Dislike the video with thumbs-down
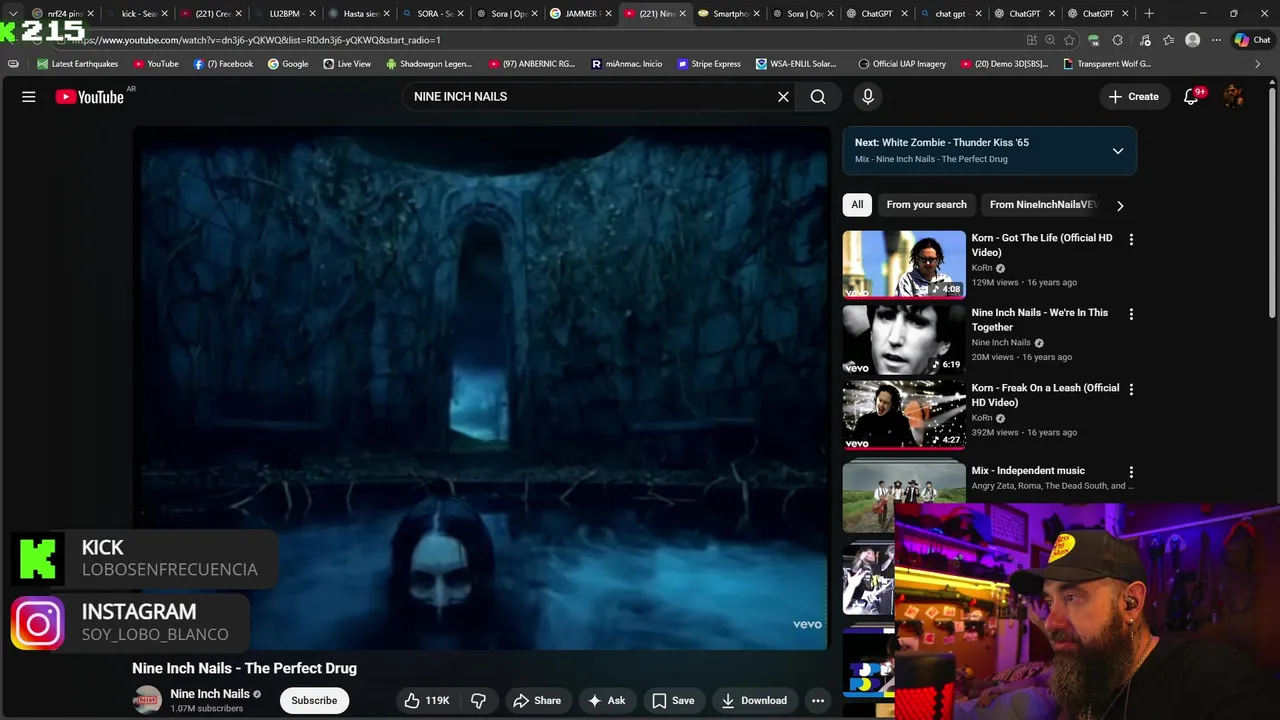1280x720 pixels. [x=478, y=701]
